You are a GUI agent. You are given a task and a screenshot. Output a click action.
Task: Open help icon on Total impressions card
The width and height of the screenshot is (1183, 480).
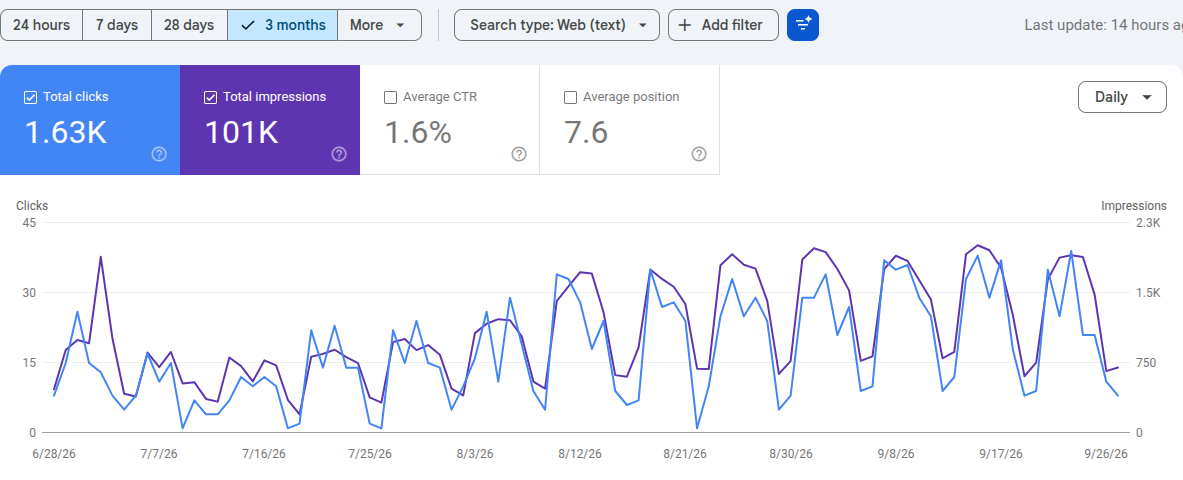[x=339, y=154]
